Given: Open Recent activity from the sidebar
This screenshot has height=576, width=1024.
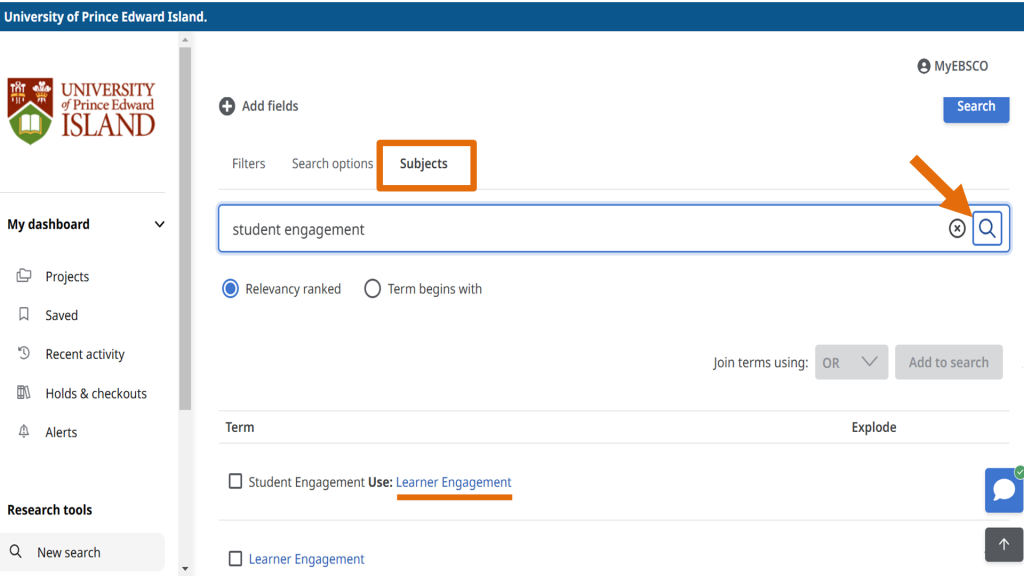Looking at the screenshot, I should click(24, 354).
